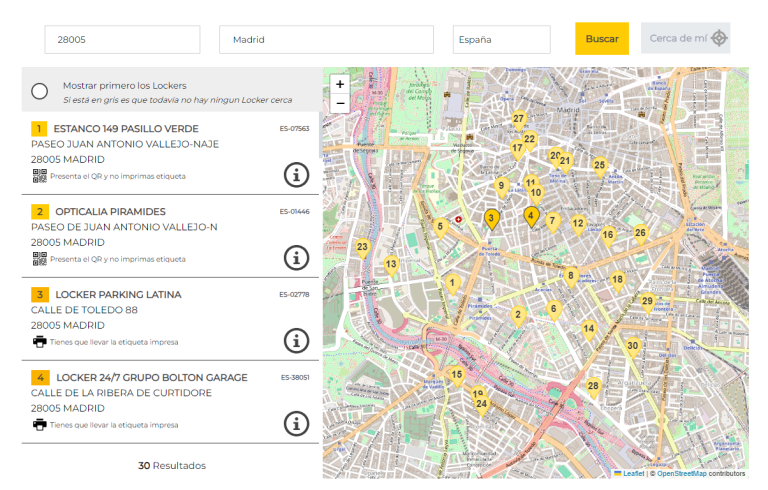Select map marker 16
This screenshot has height=490, width=768.
(608, 237)
